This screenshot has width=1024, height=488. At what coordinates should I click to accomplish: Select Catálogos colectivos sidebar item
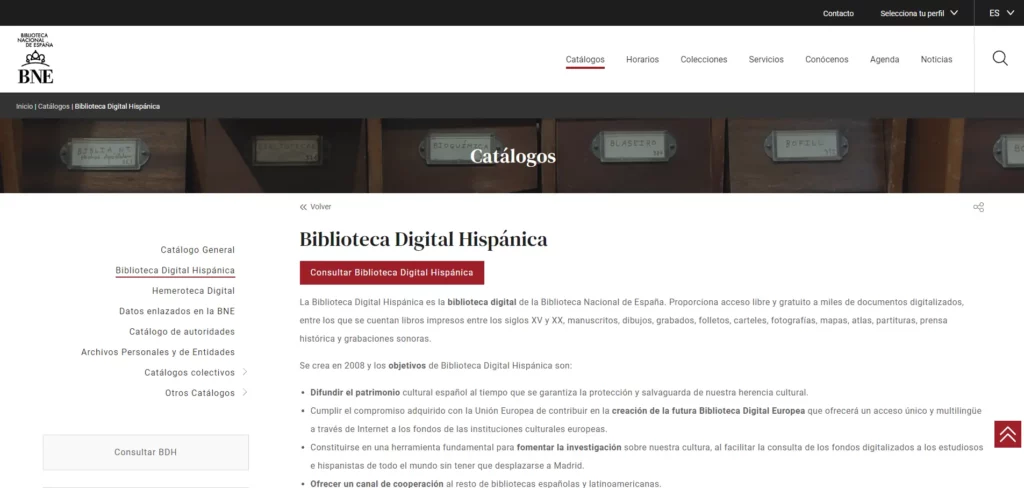point(189,372)
